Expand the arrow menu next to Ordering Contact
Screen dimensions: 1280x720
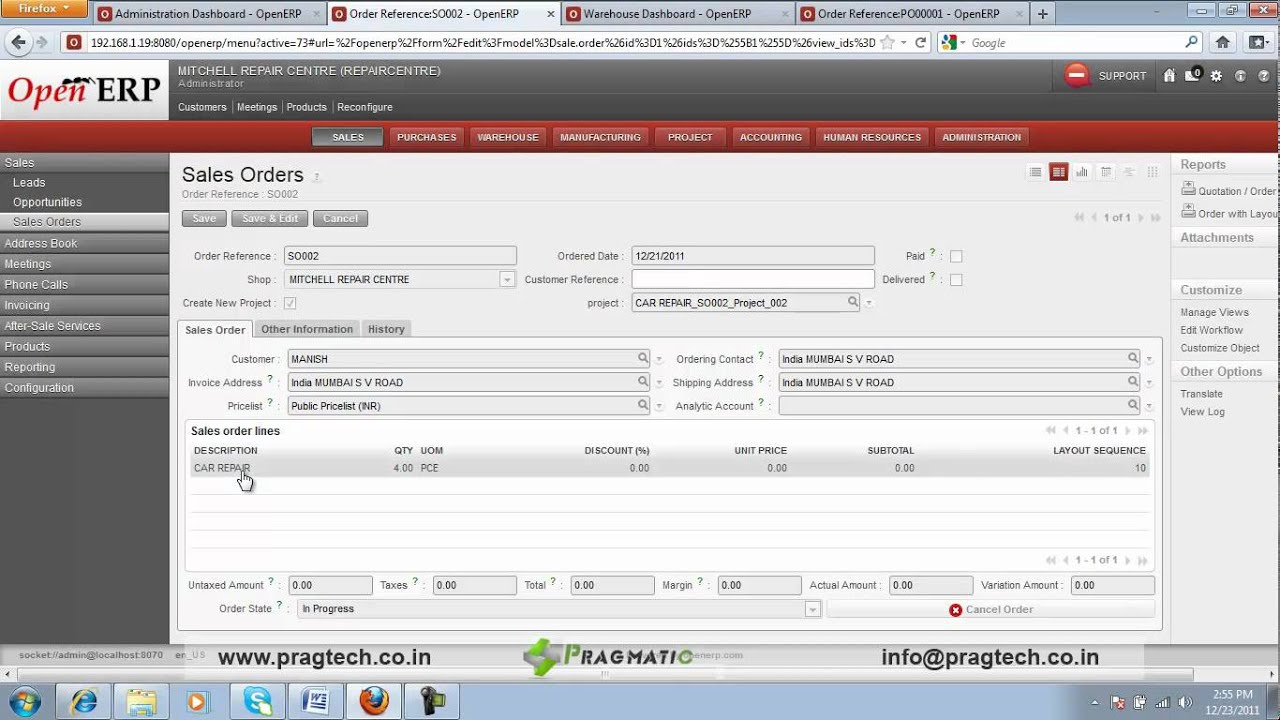point(1149,360)
